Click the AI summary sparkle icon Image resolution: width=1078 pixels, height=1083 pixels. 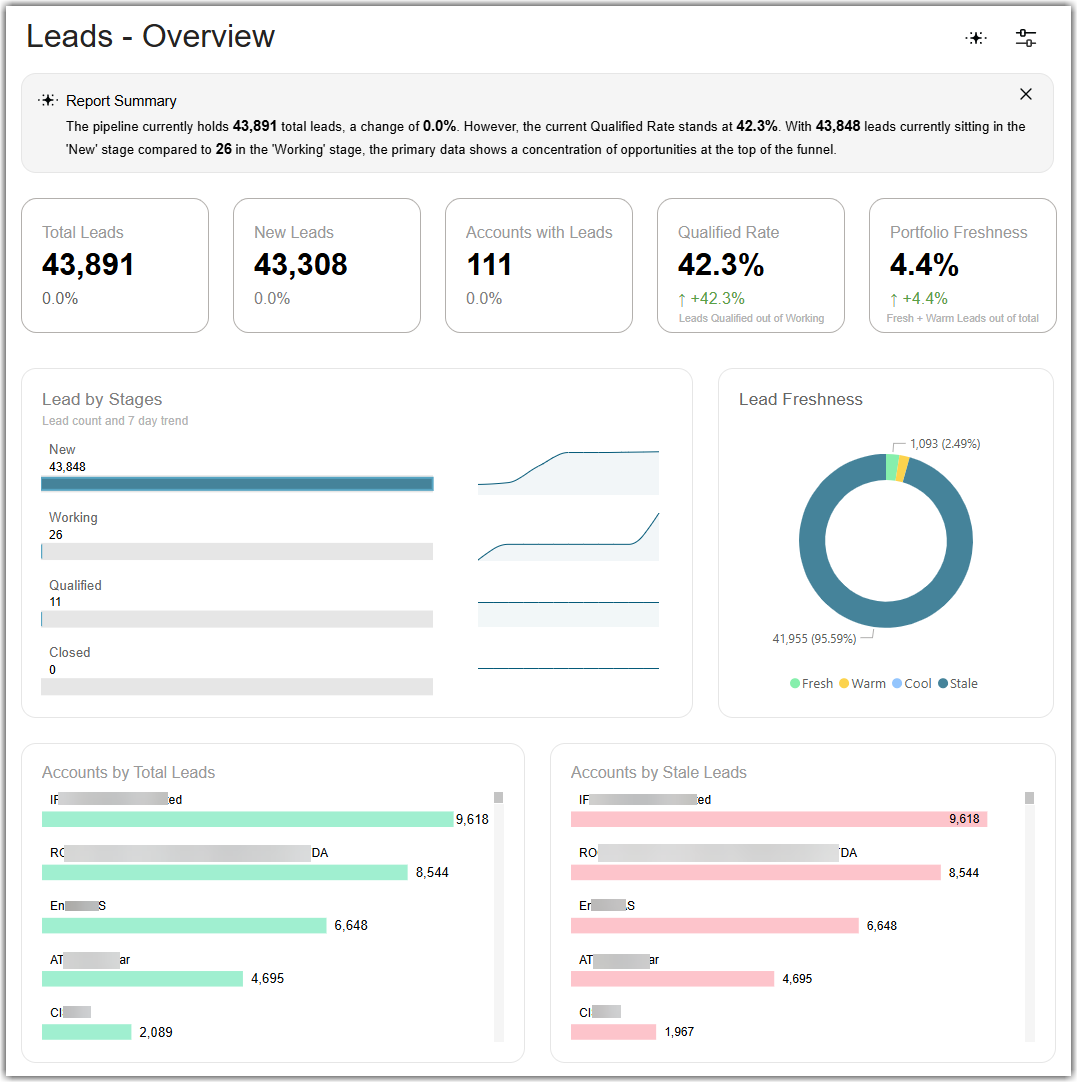(975, 38)
